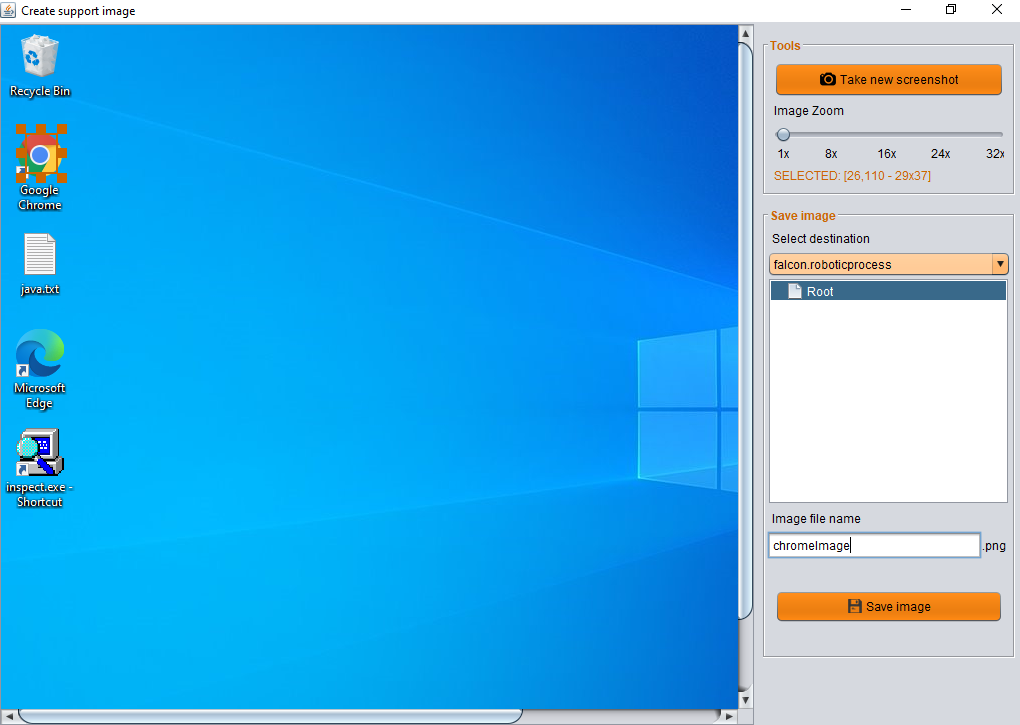Click the java.txt file icon
This screenshot has width=1020, height=725.
click(x=40, y=256)
